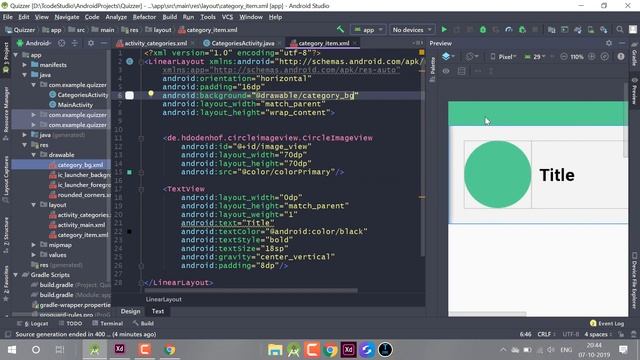Click the colorPrimary gutter color swatch
Viewport: 640px width, 360px height.
129,172
